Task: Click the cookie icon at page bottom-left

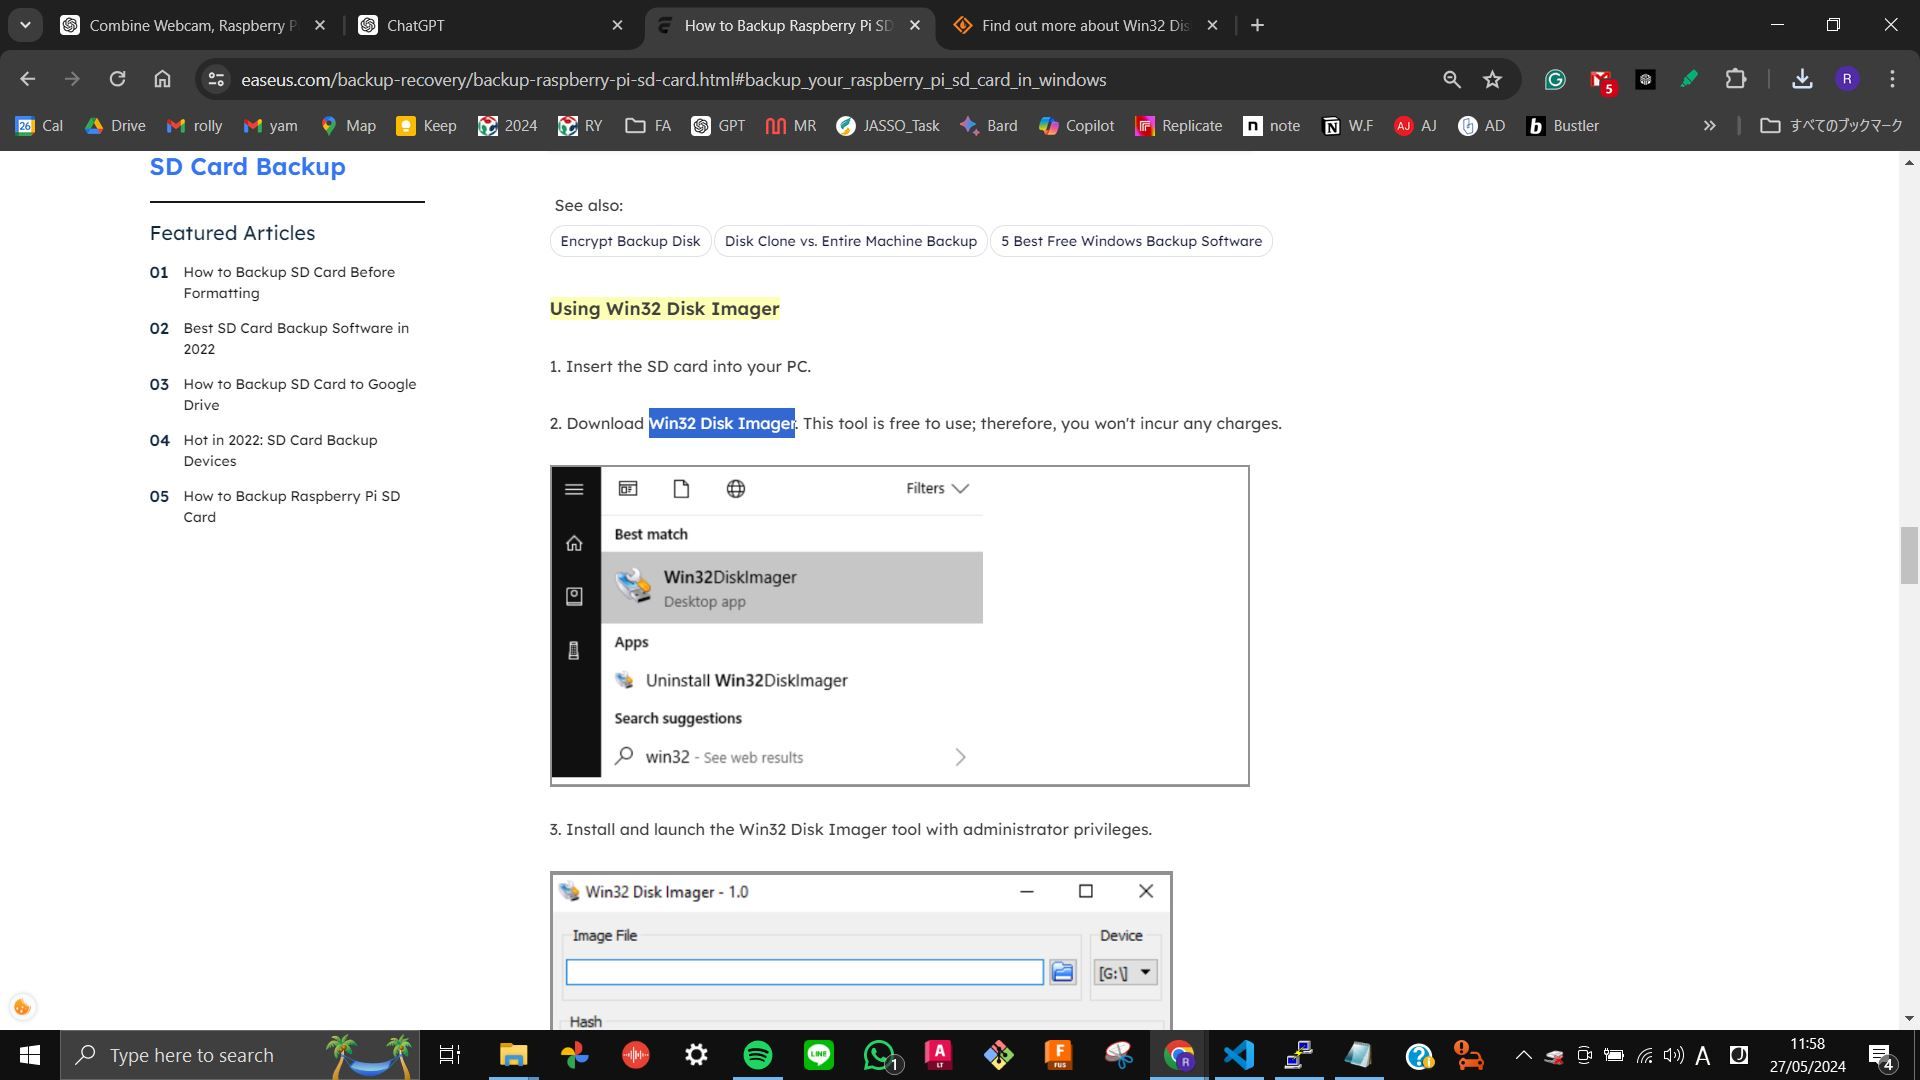Action: pyautogui.click(x=22, y=1007)
